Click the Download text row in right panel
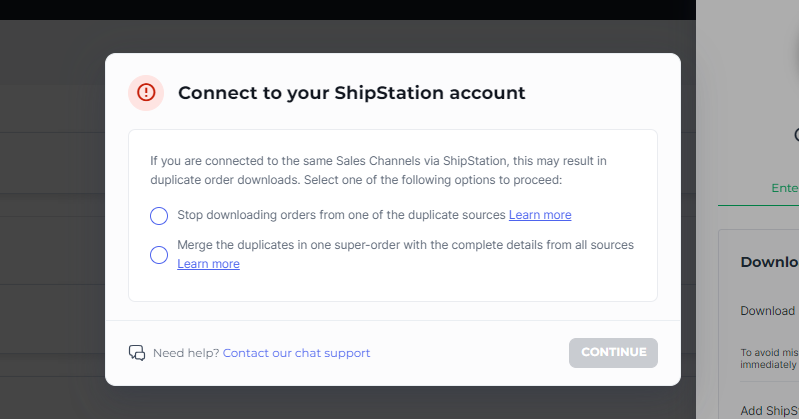Viewport: 799px width, 419px height. click(768, 310)
